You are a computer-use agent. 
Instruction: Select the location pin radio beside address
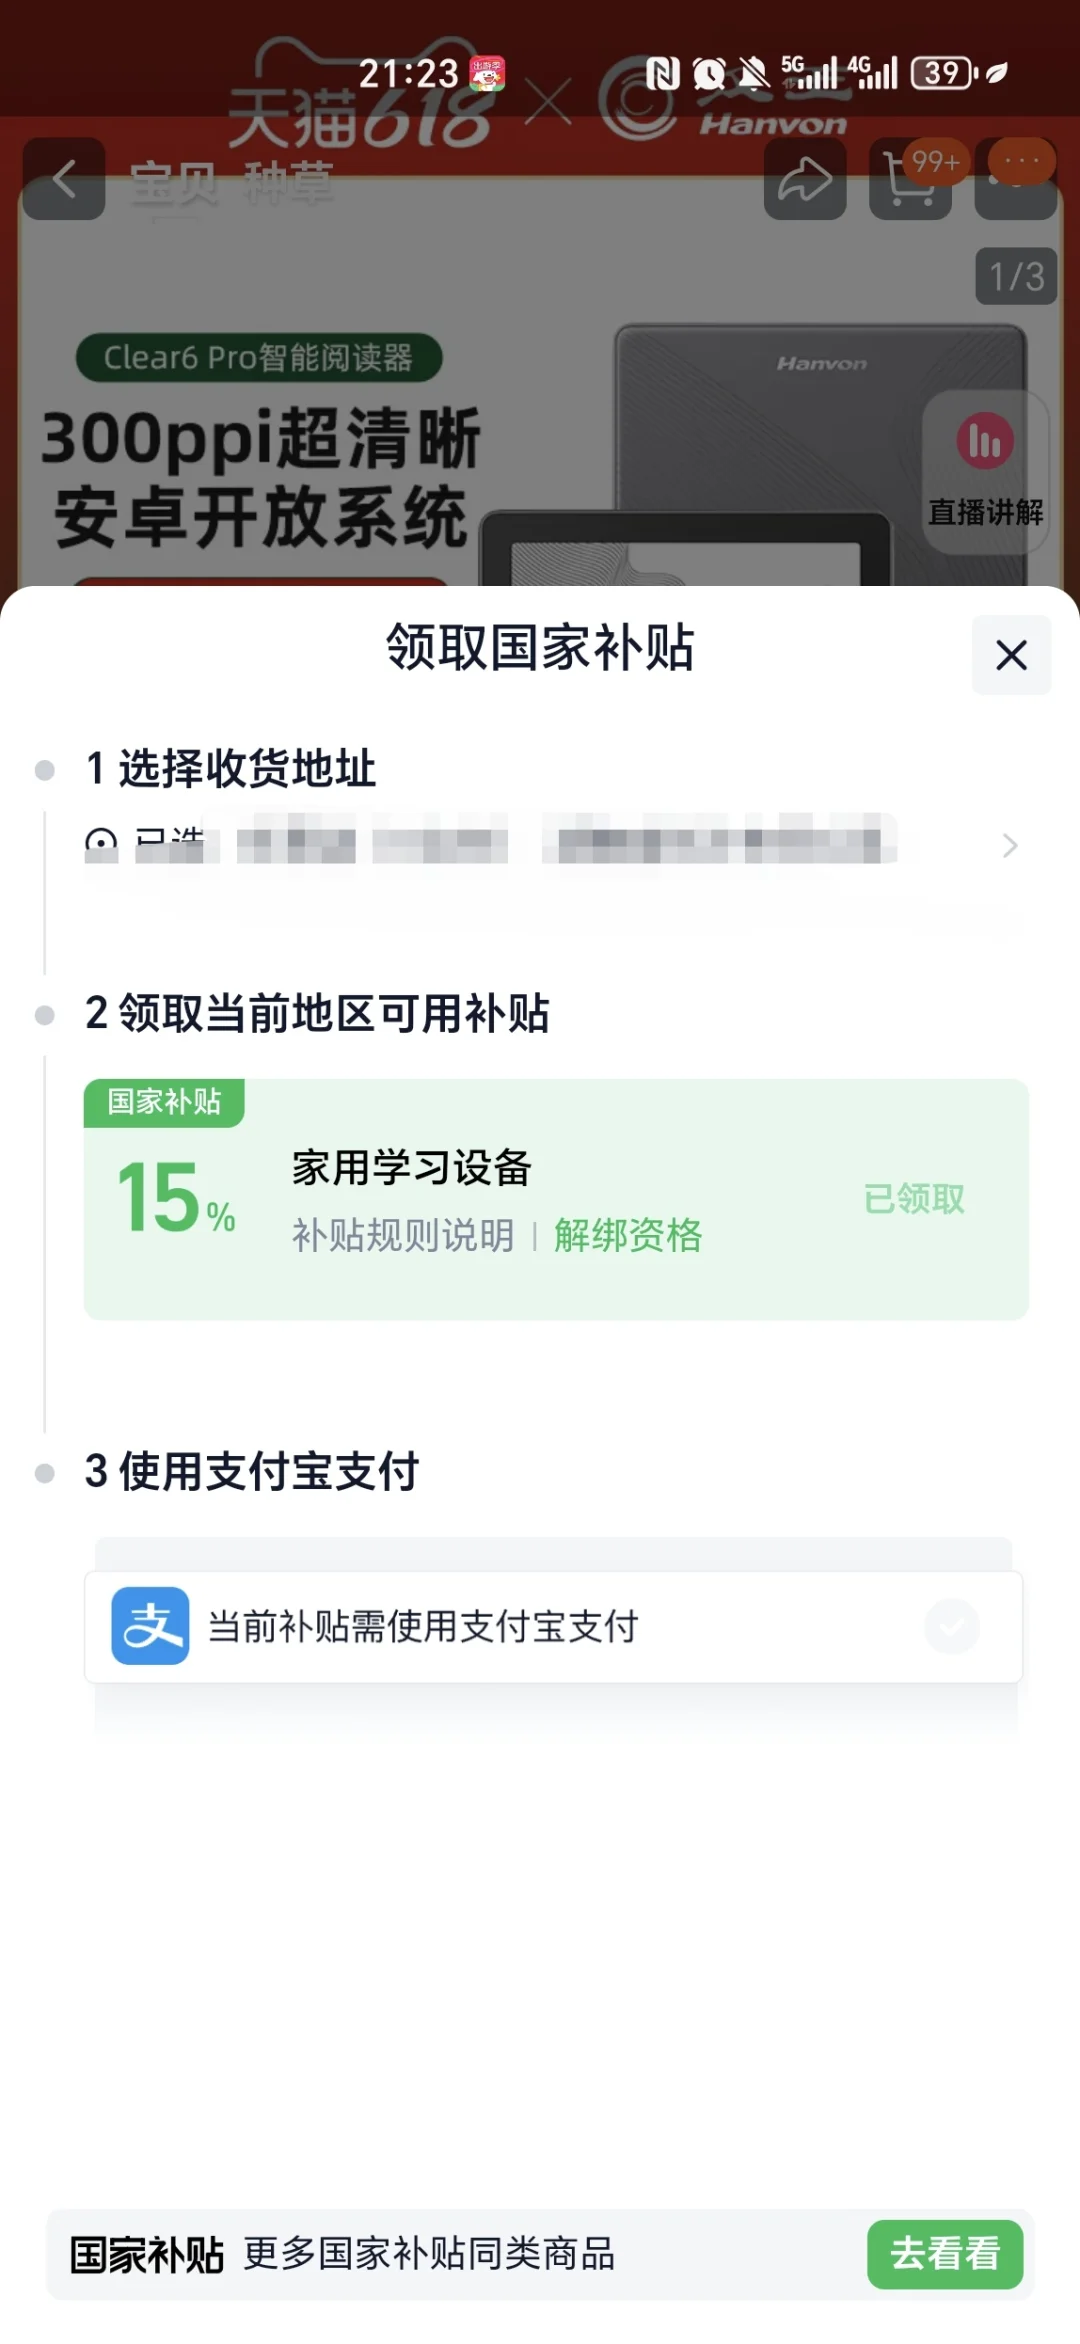coord(101,845)
